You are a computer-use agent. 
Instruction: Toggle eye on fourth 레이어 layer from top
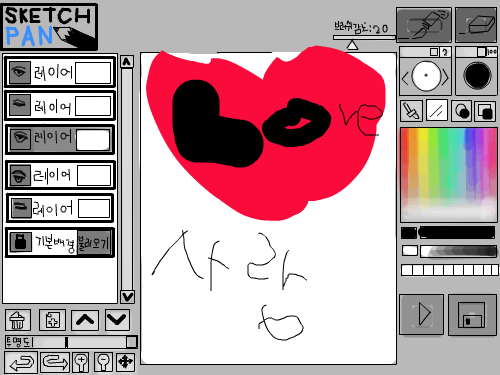(20, 175)
